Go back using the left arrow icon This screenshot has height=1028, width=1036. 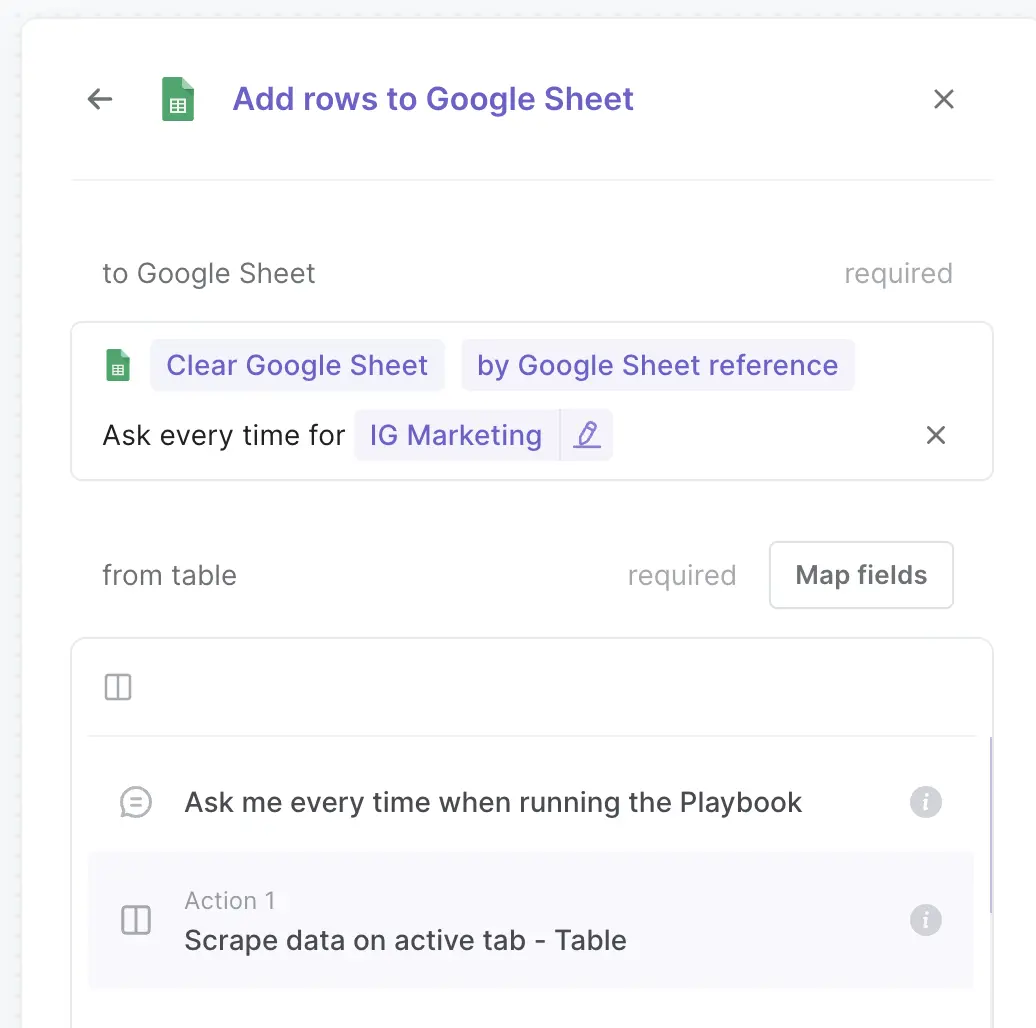(x=100, y=99)
